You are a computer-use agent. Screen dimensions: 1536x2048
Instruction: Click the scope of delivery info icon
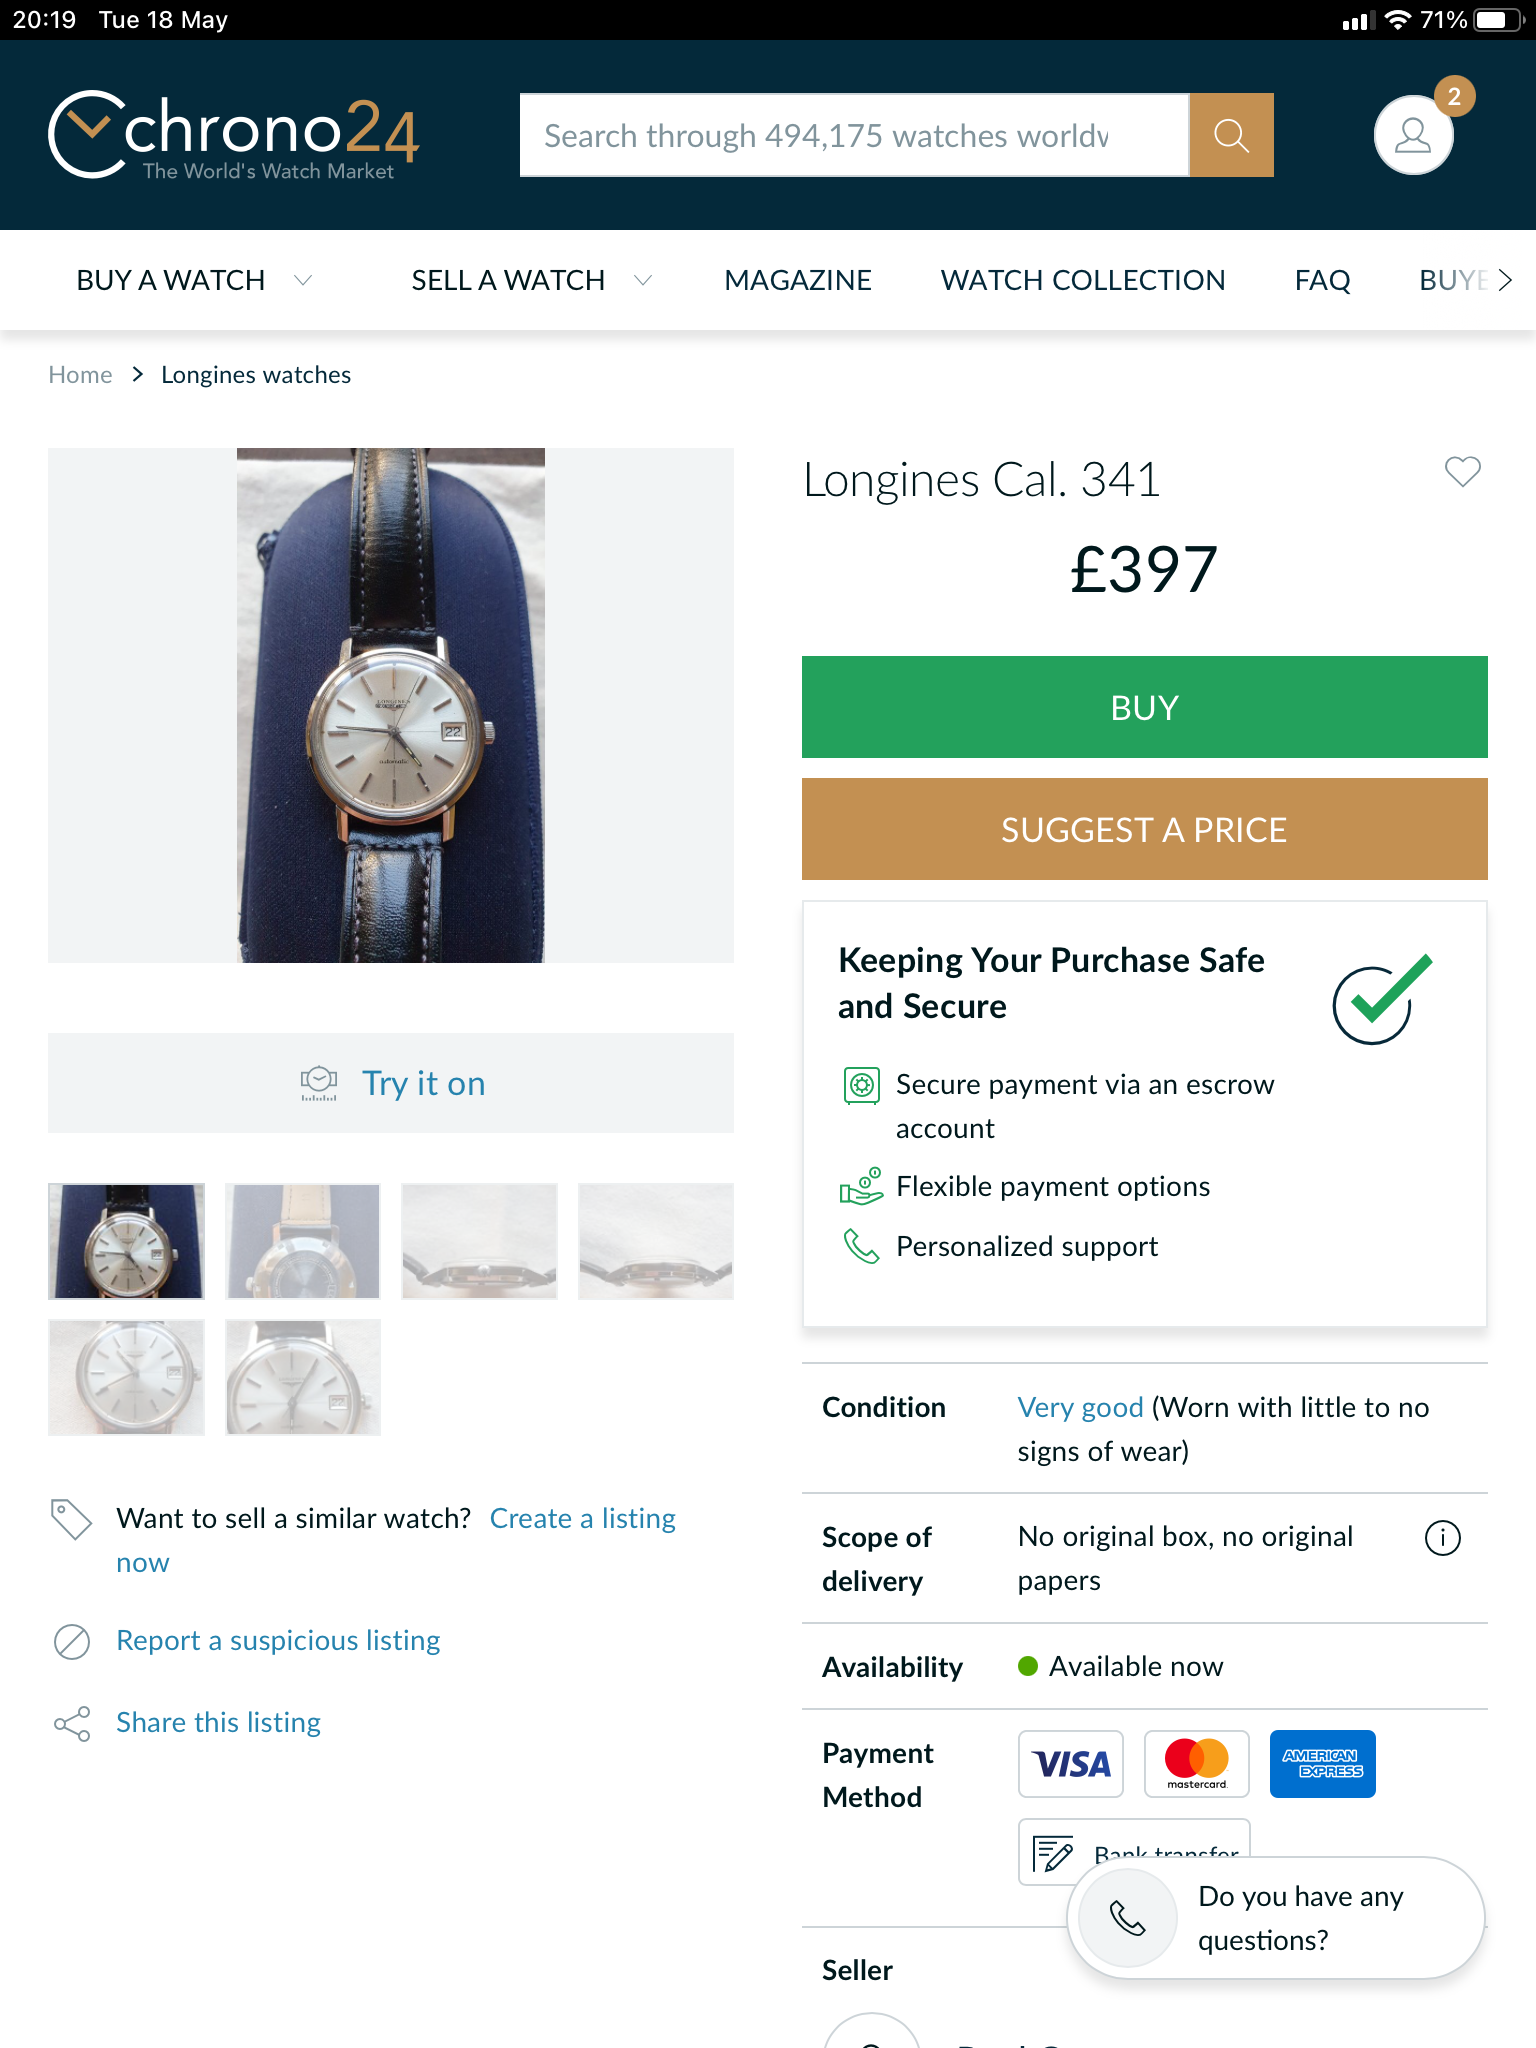1442,1538
